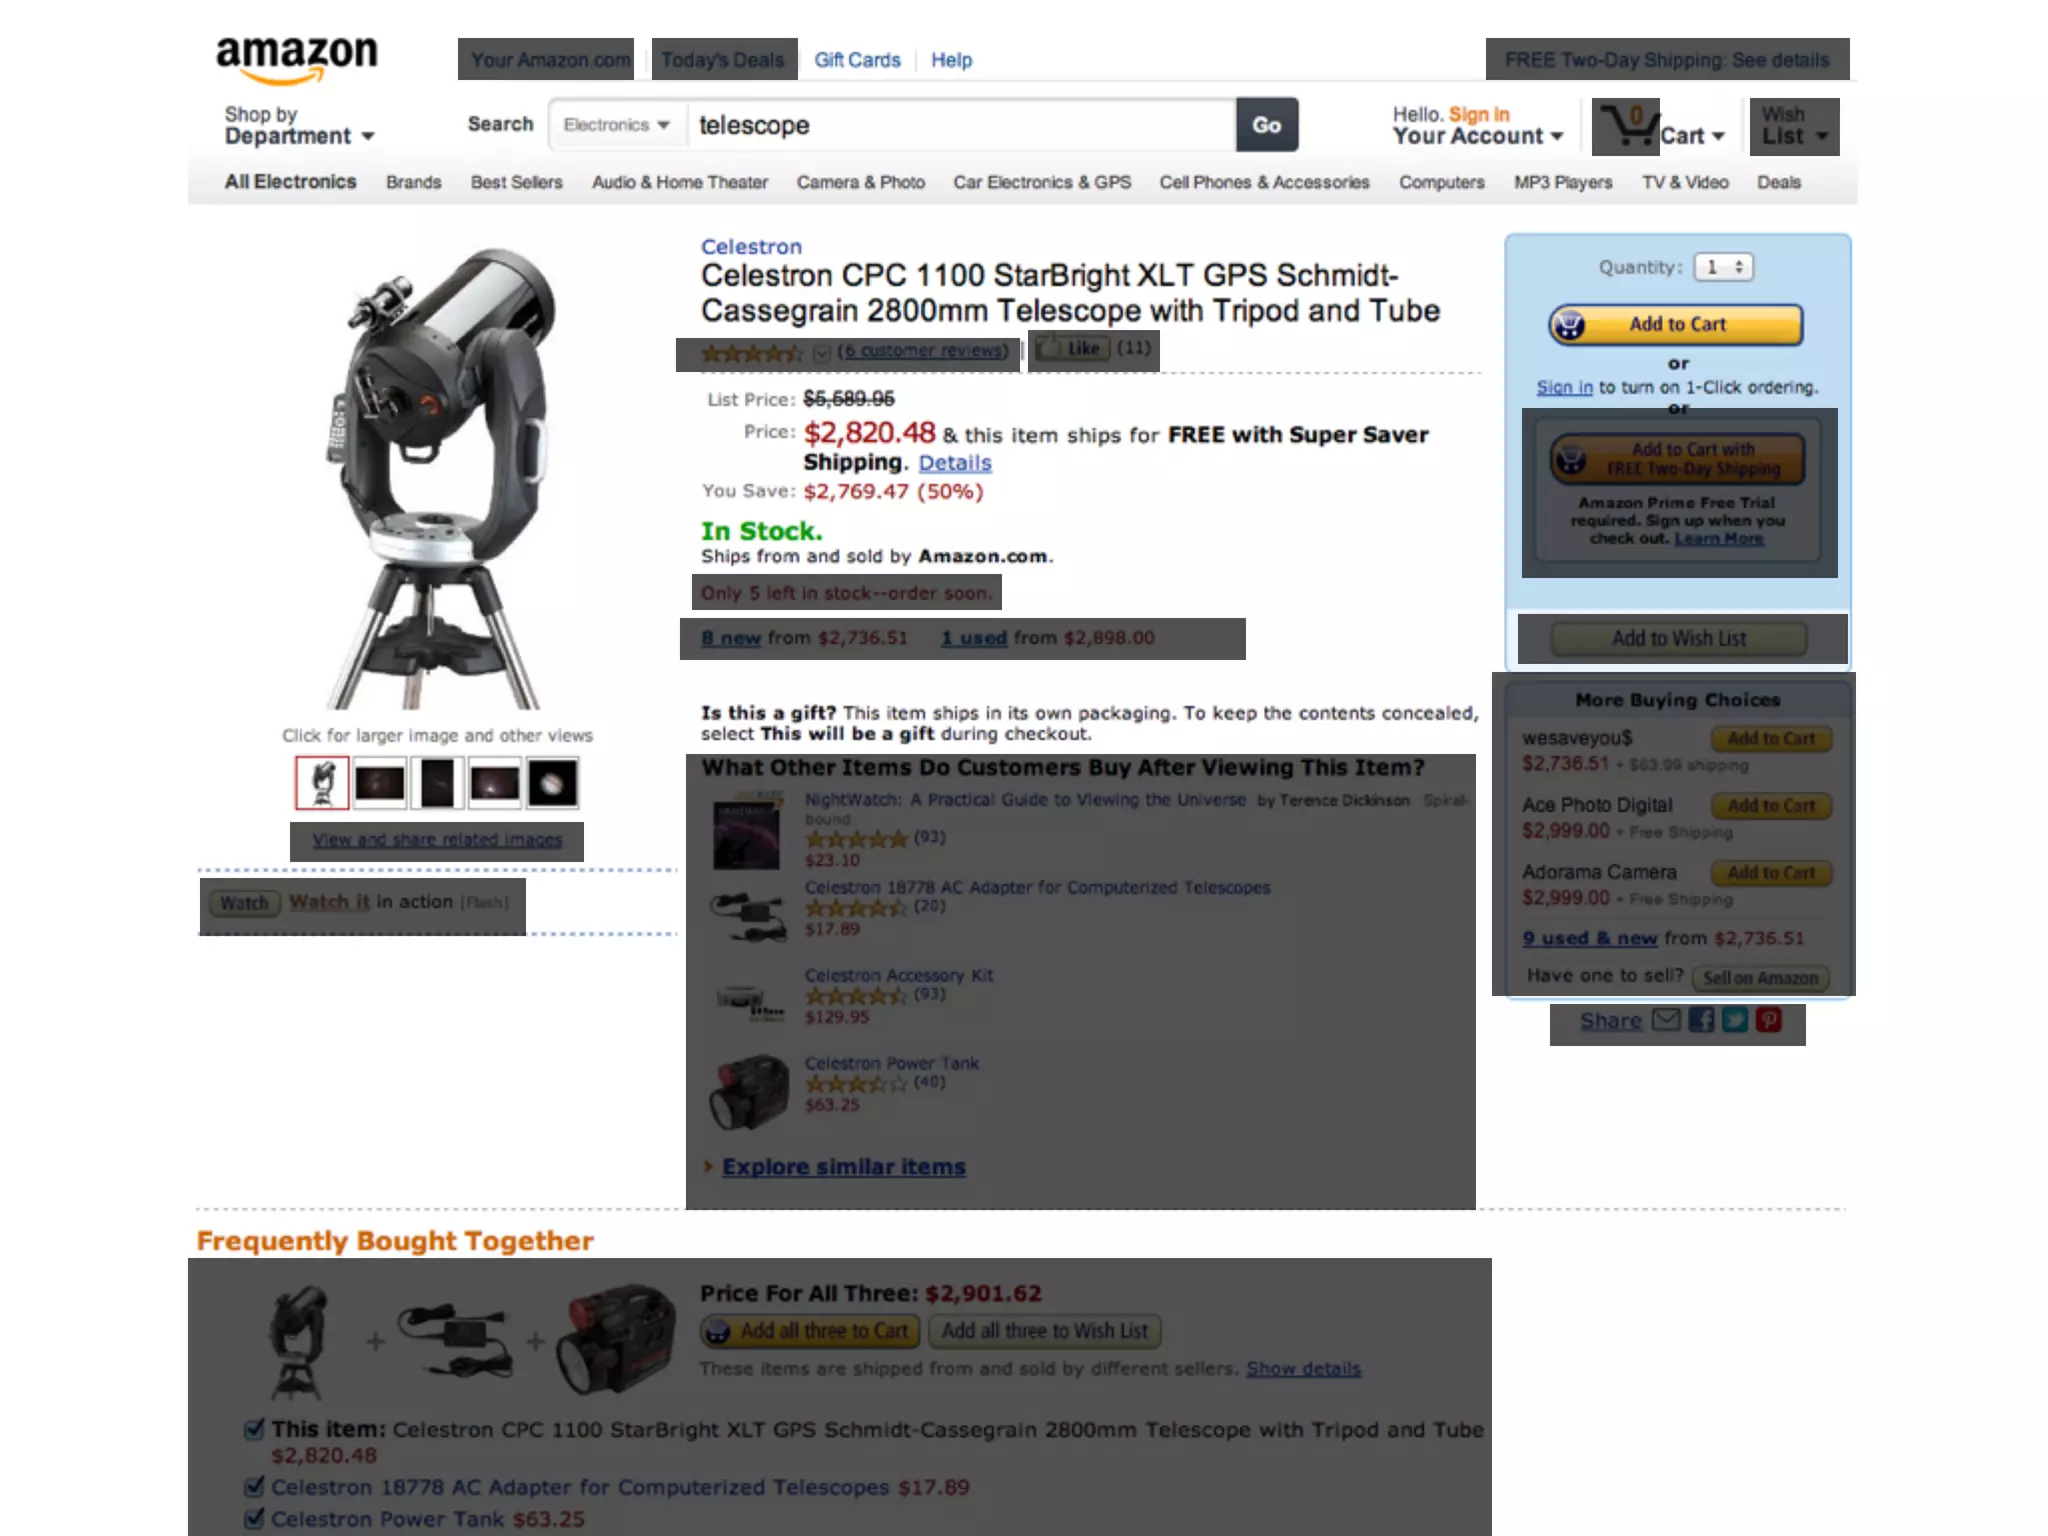Uncheck the 'This item' telescope checkbox
This screenshot has height=1536, width=2048.
pos(255,1428)
